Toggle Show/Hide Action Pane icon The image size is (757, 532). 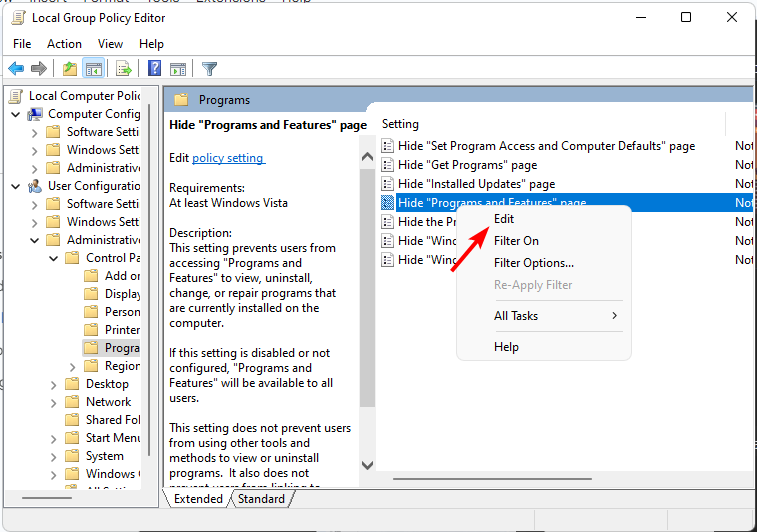178,69
